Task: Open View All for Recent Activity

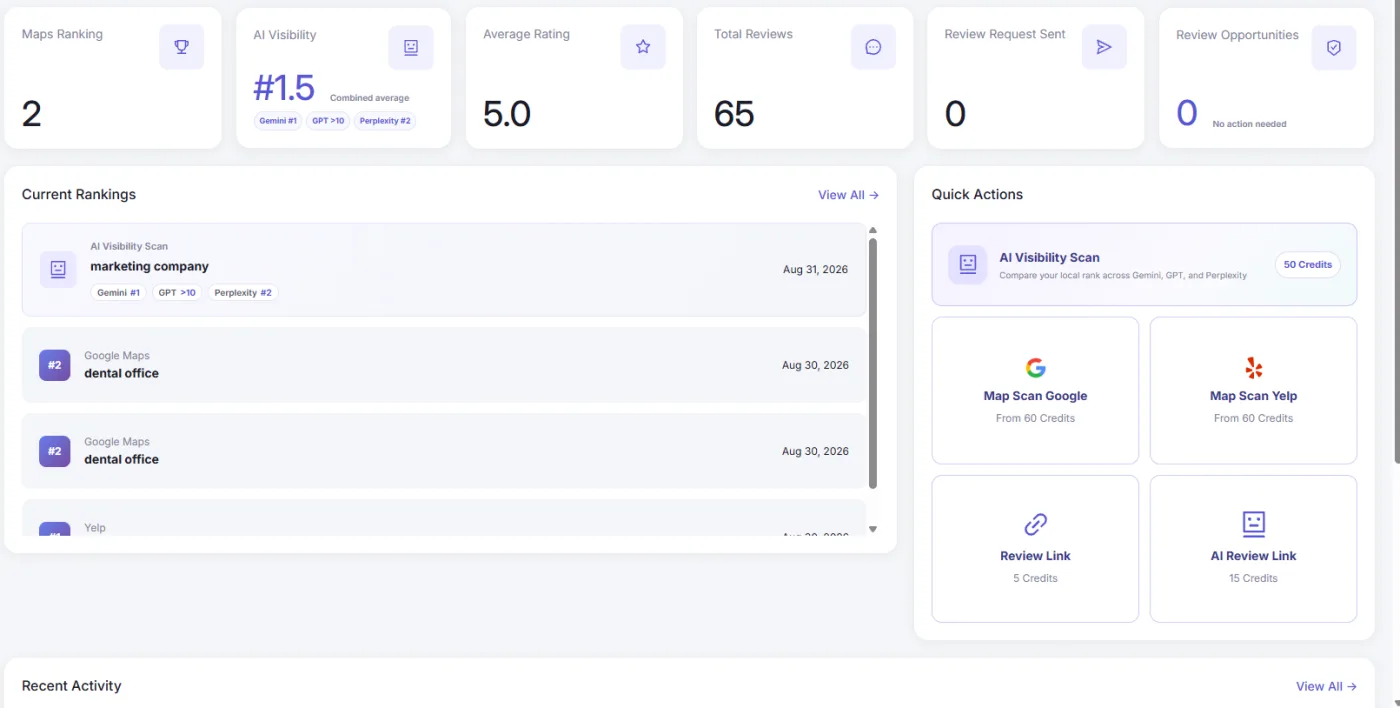Action: [x=1326, y=686]
